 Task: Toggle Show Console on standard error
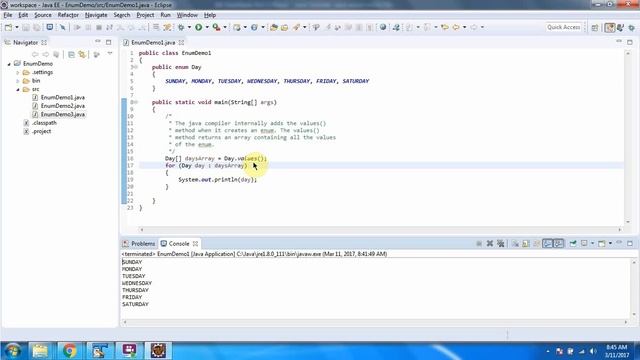(x=558, y=244)
